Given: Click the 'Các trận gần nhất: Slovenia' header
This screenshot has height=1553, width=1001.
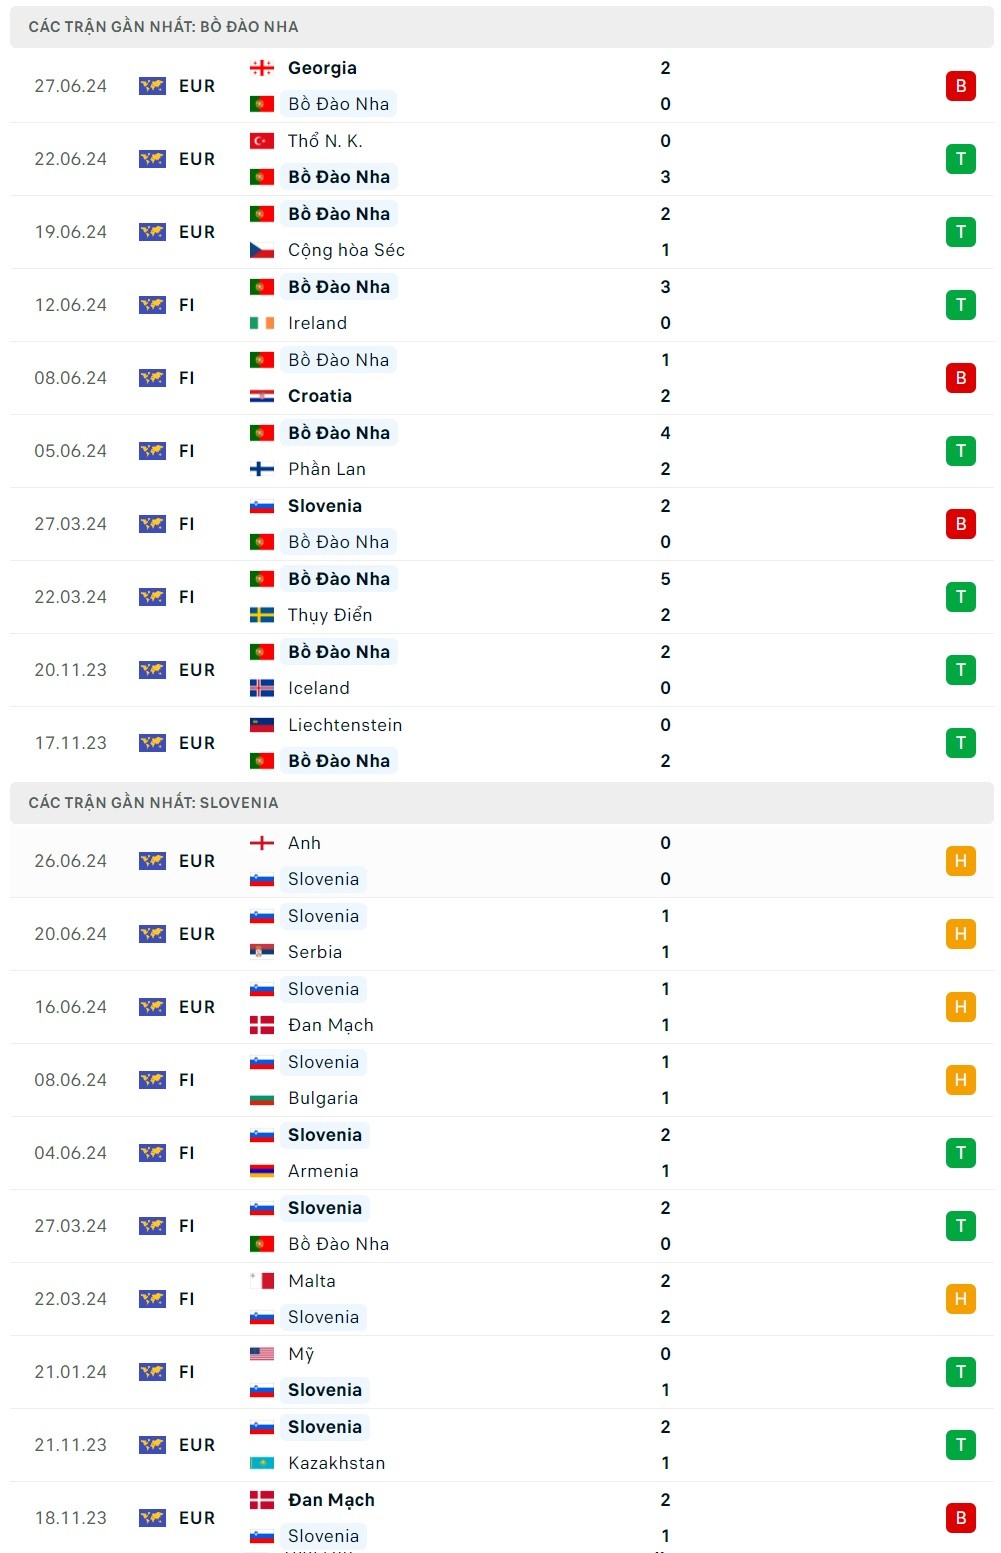Looking at the screenshot, I should [x=153, y=802].
